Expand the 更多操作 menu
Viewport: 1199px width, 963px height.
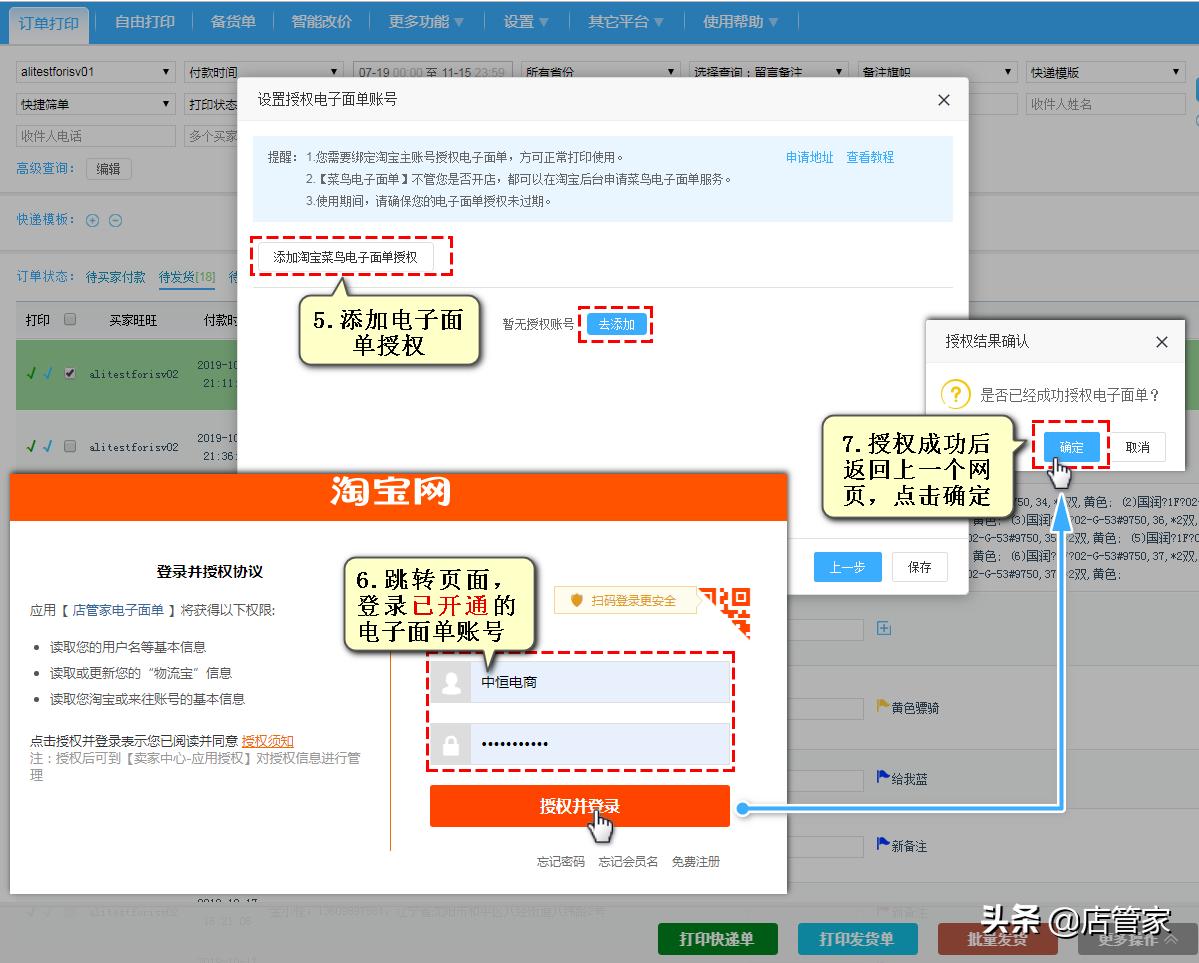(1135, 938)
